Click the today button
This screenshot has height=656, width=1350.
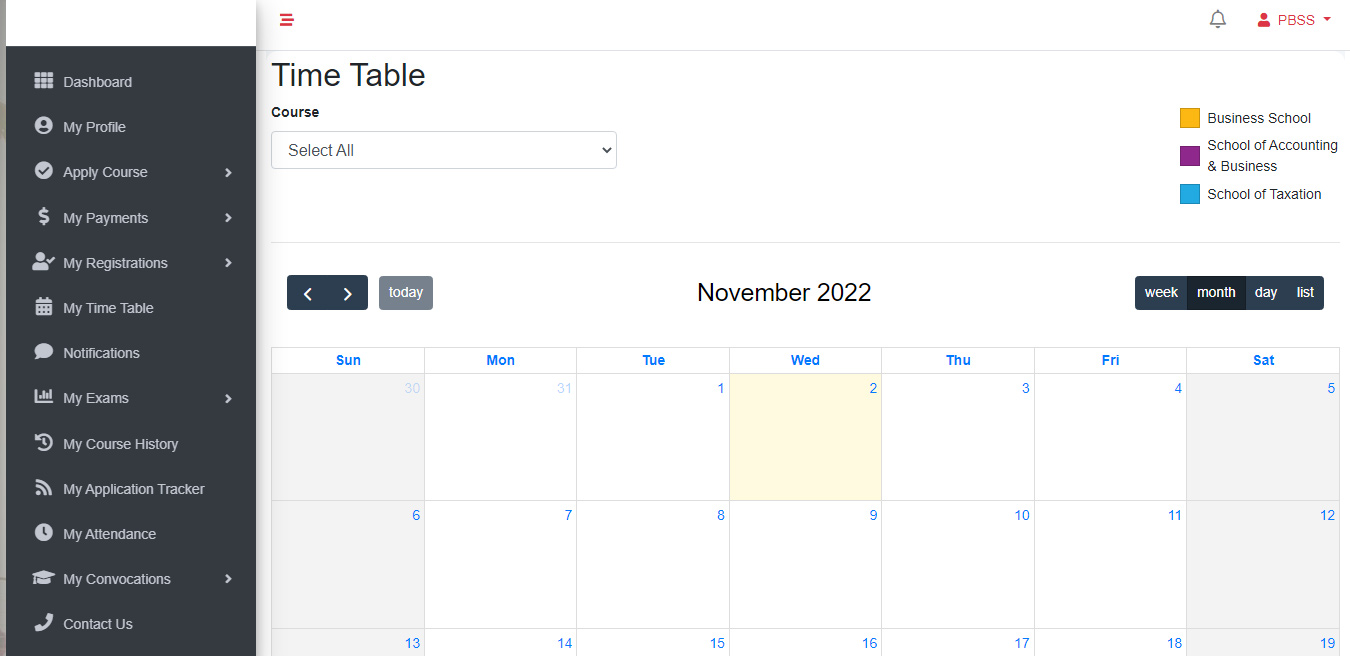pyautogui.click(x=406, y=293)
